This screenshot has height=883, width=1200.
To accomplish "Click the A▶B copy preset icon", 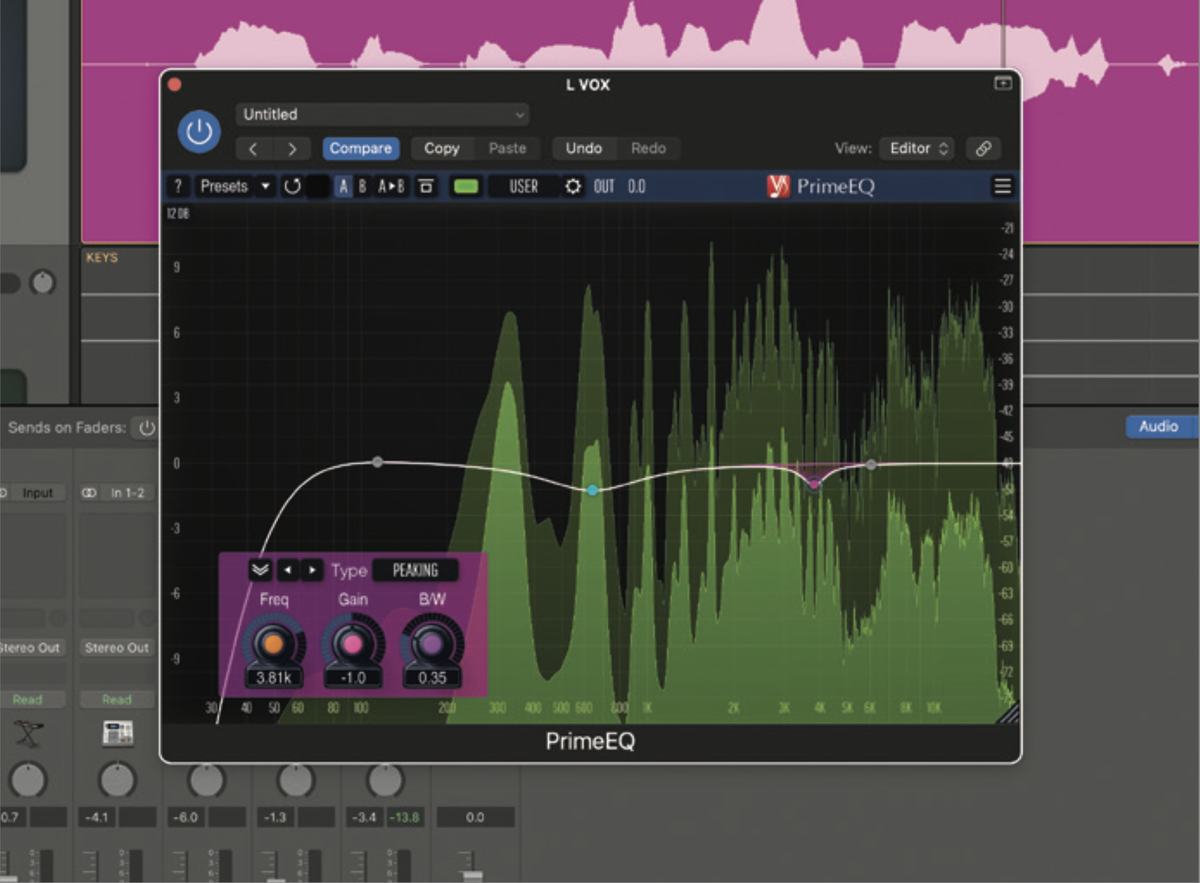I will click(390, 186).
